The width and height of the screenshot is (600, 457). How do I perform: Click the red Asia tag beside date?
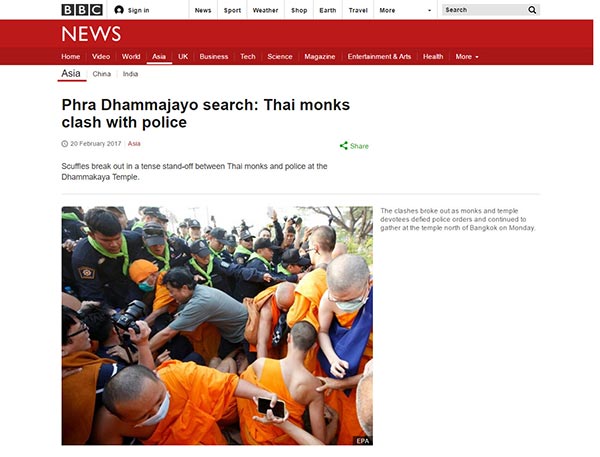pyautogui.click(x=134, y=144)
